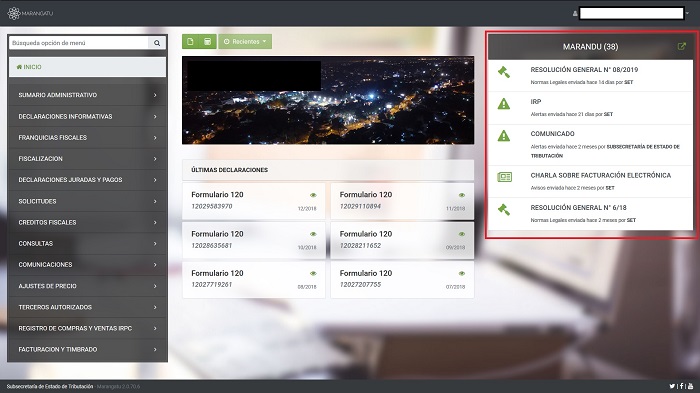
Task: Expand the Sumario Administrativo menu
Action: (88, 95)
